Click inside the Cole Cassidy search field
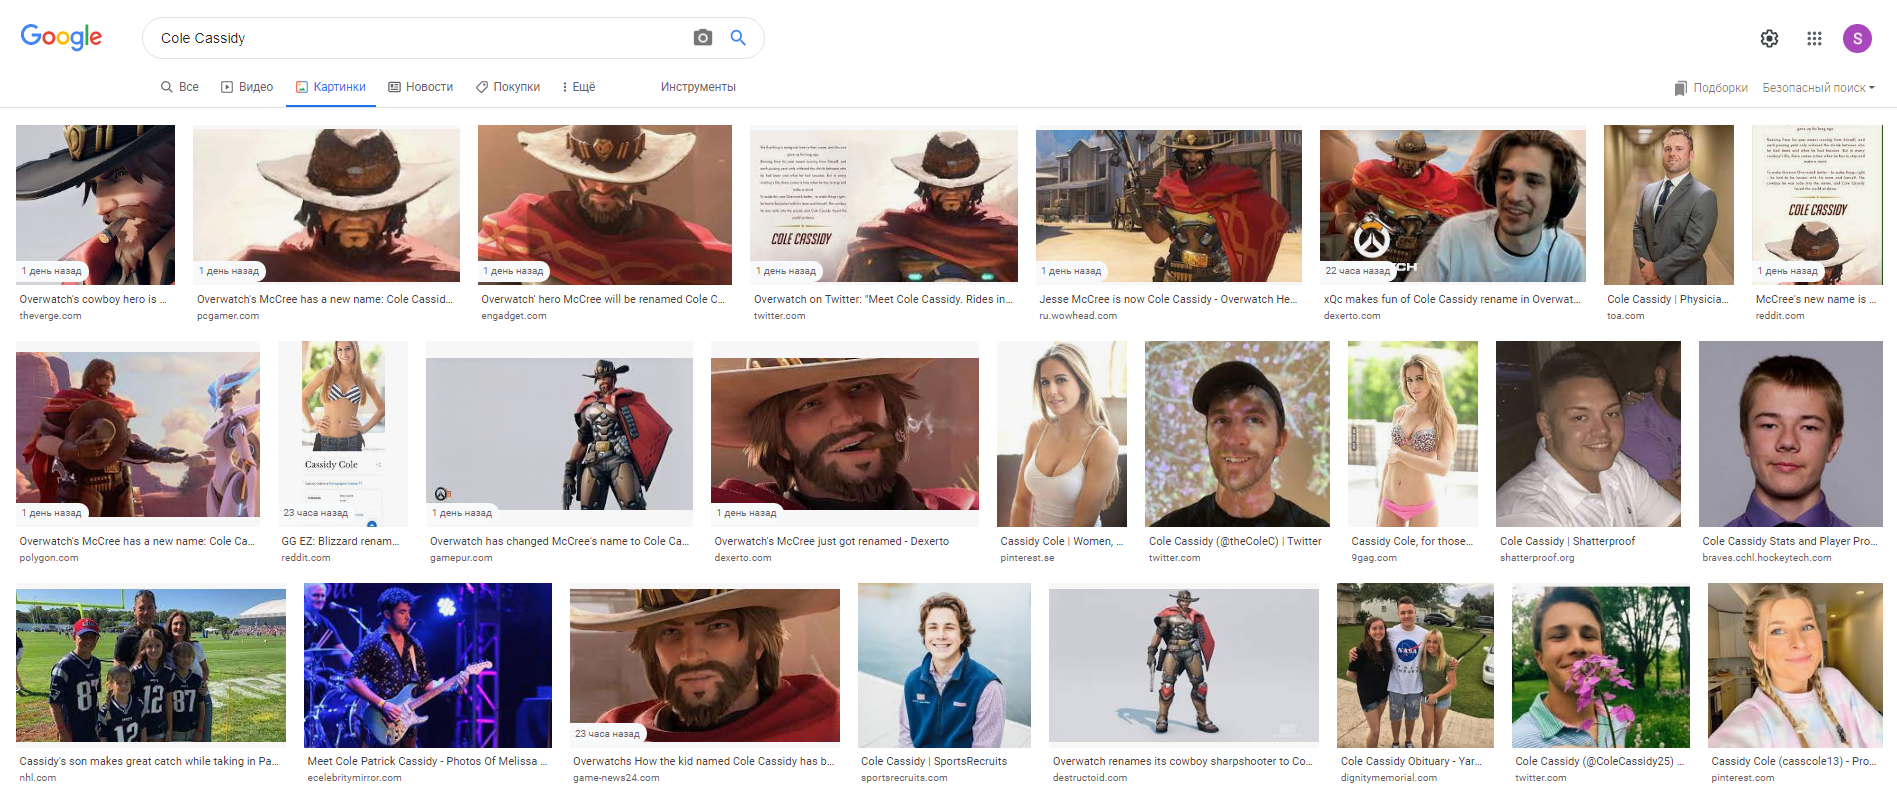Viewport: 1897px width, 787px height. point(420,38)
